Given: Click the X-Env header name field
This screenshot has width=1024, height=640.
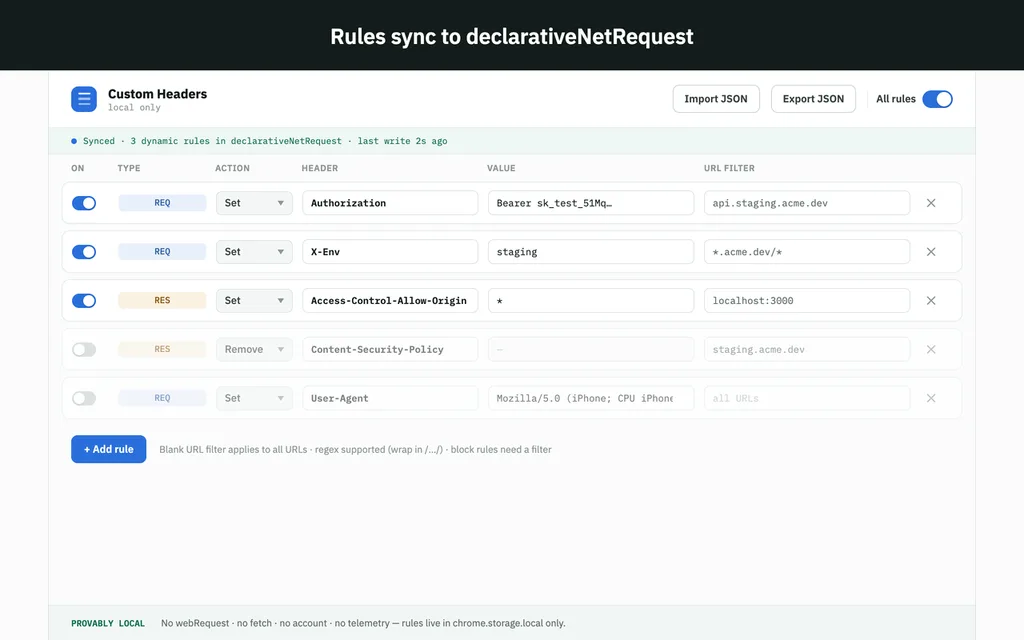Looking at the screenshot, I should (x=390, y=252).
